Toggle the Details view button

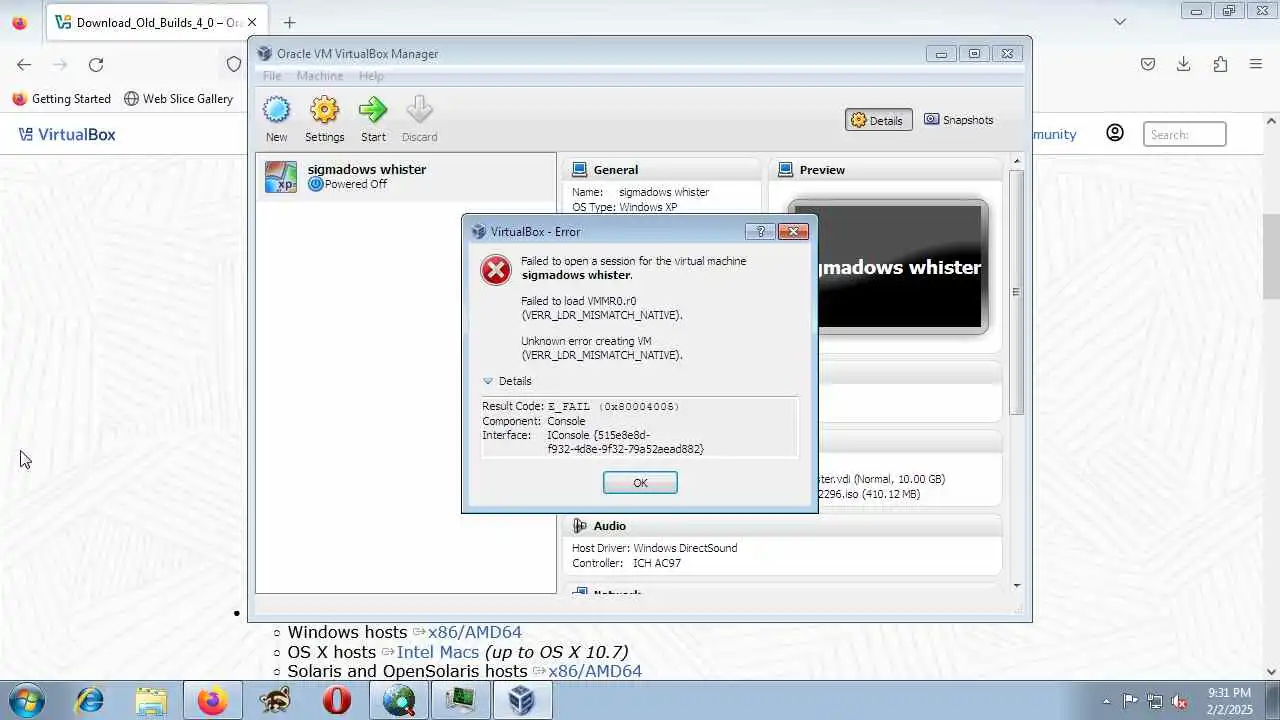(878, 120)
